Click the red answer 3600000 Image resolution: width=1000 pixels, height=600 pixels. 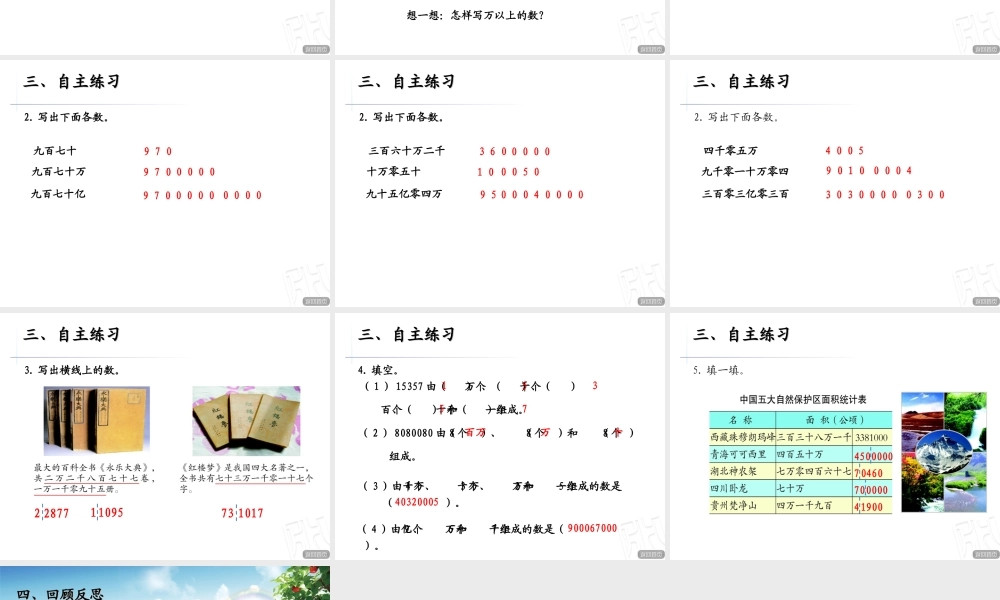[515, 152]
